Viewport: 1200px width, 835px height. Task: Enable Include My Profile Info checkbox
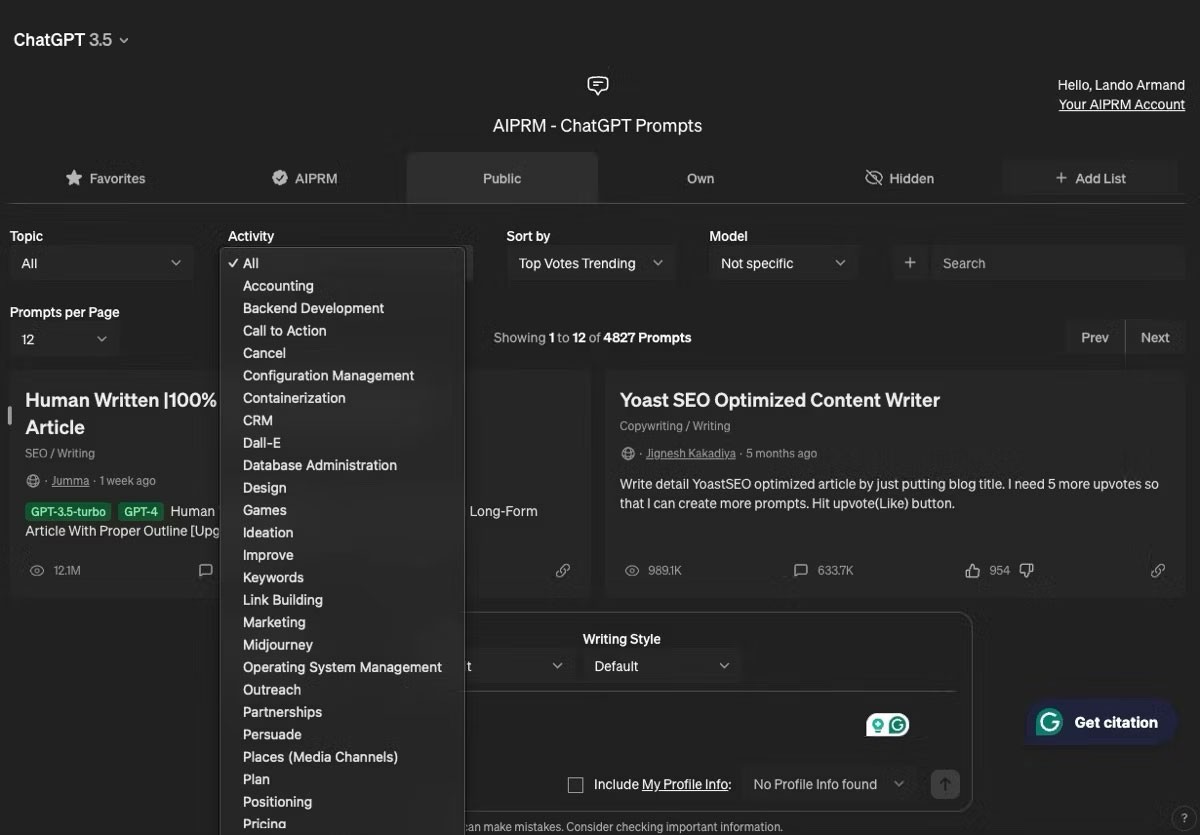575,785
